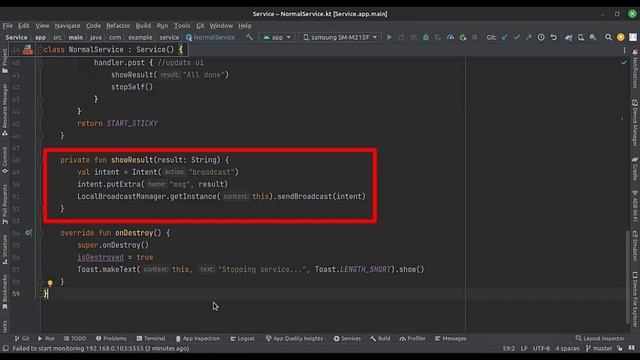
Task: Collapse the handler.post block fold marker
Action: pos(41,62)
